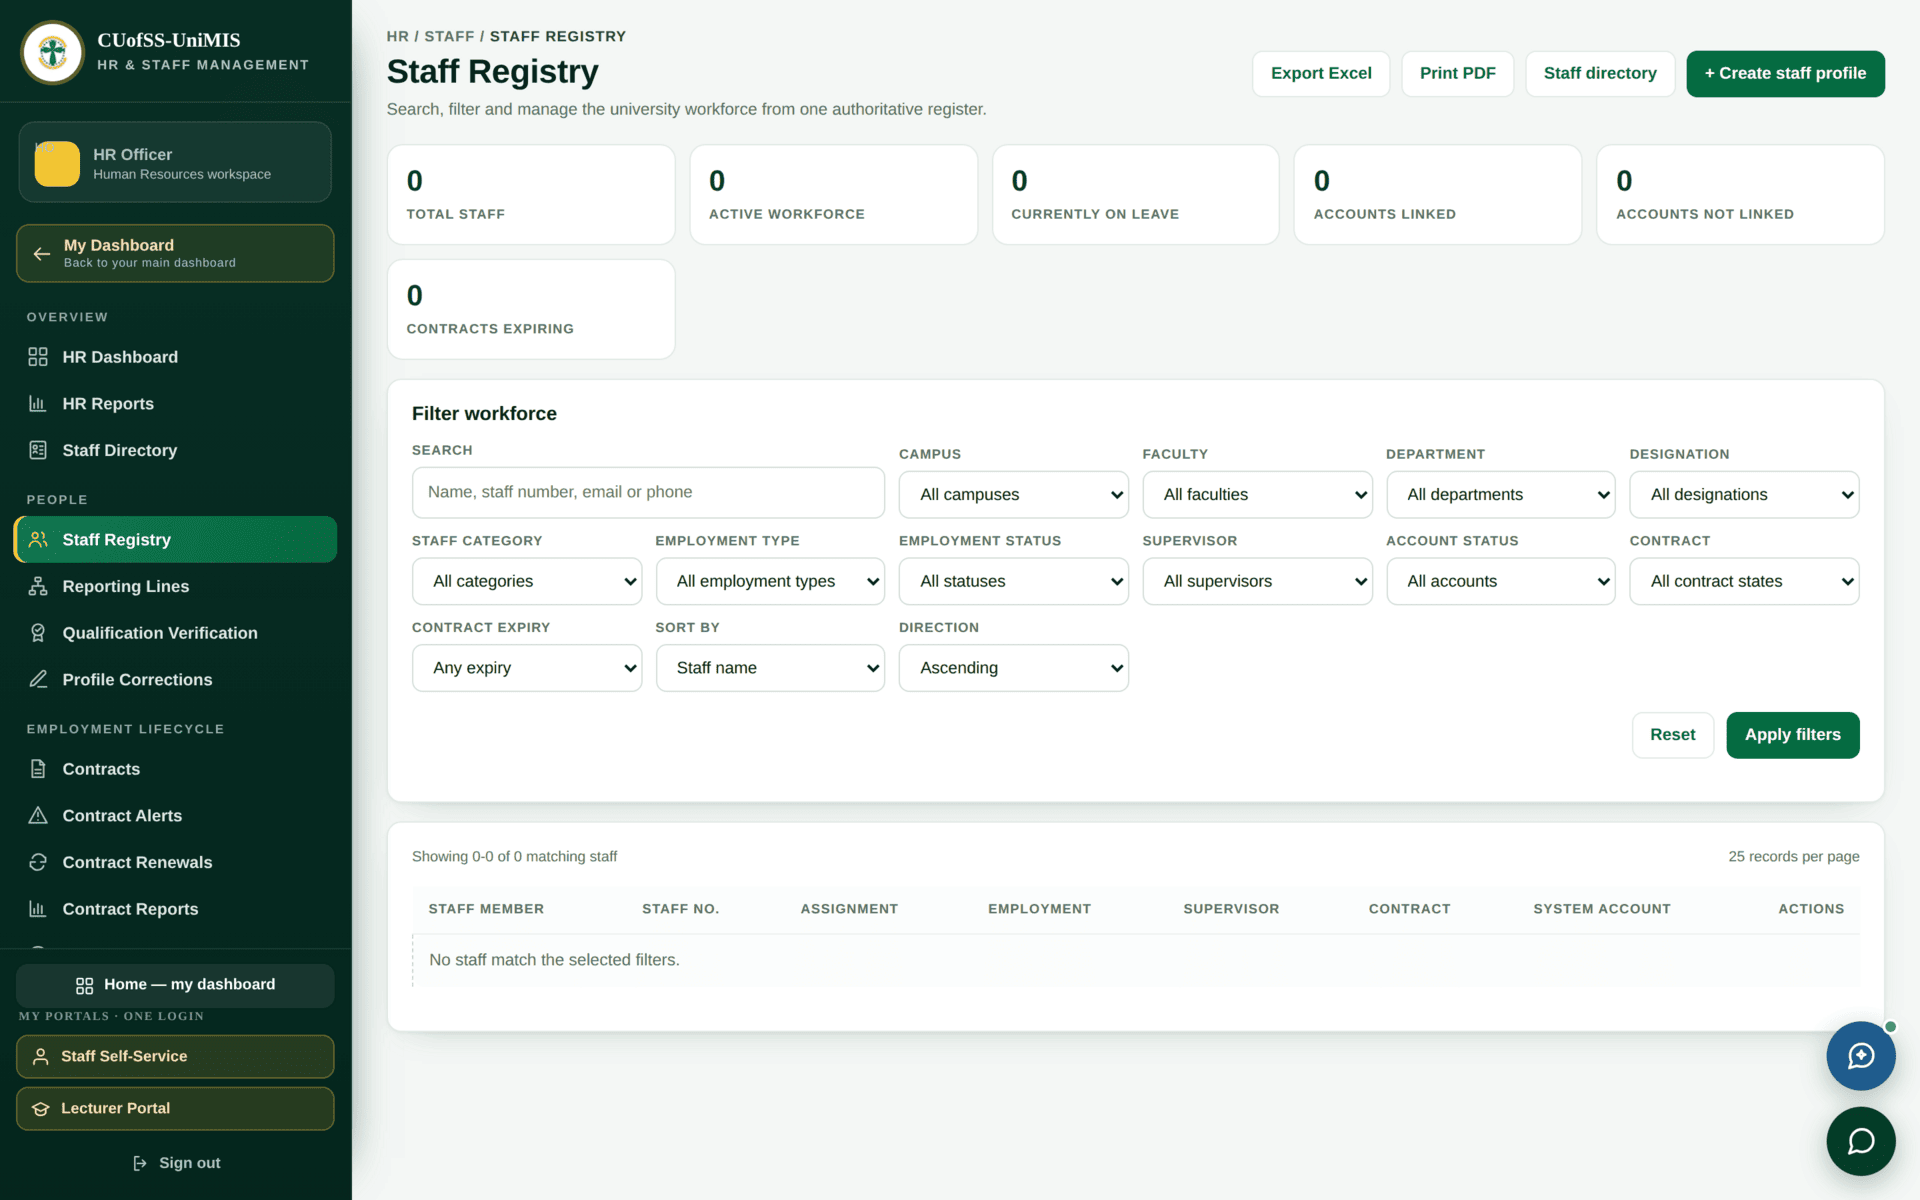The height and width of the screenshot is (1200, 1920).
Task: Change the sort Direction dropdown
Action: click(x=1013, y=668)
